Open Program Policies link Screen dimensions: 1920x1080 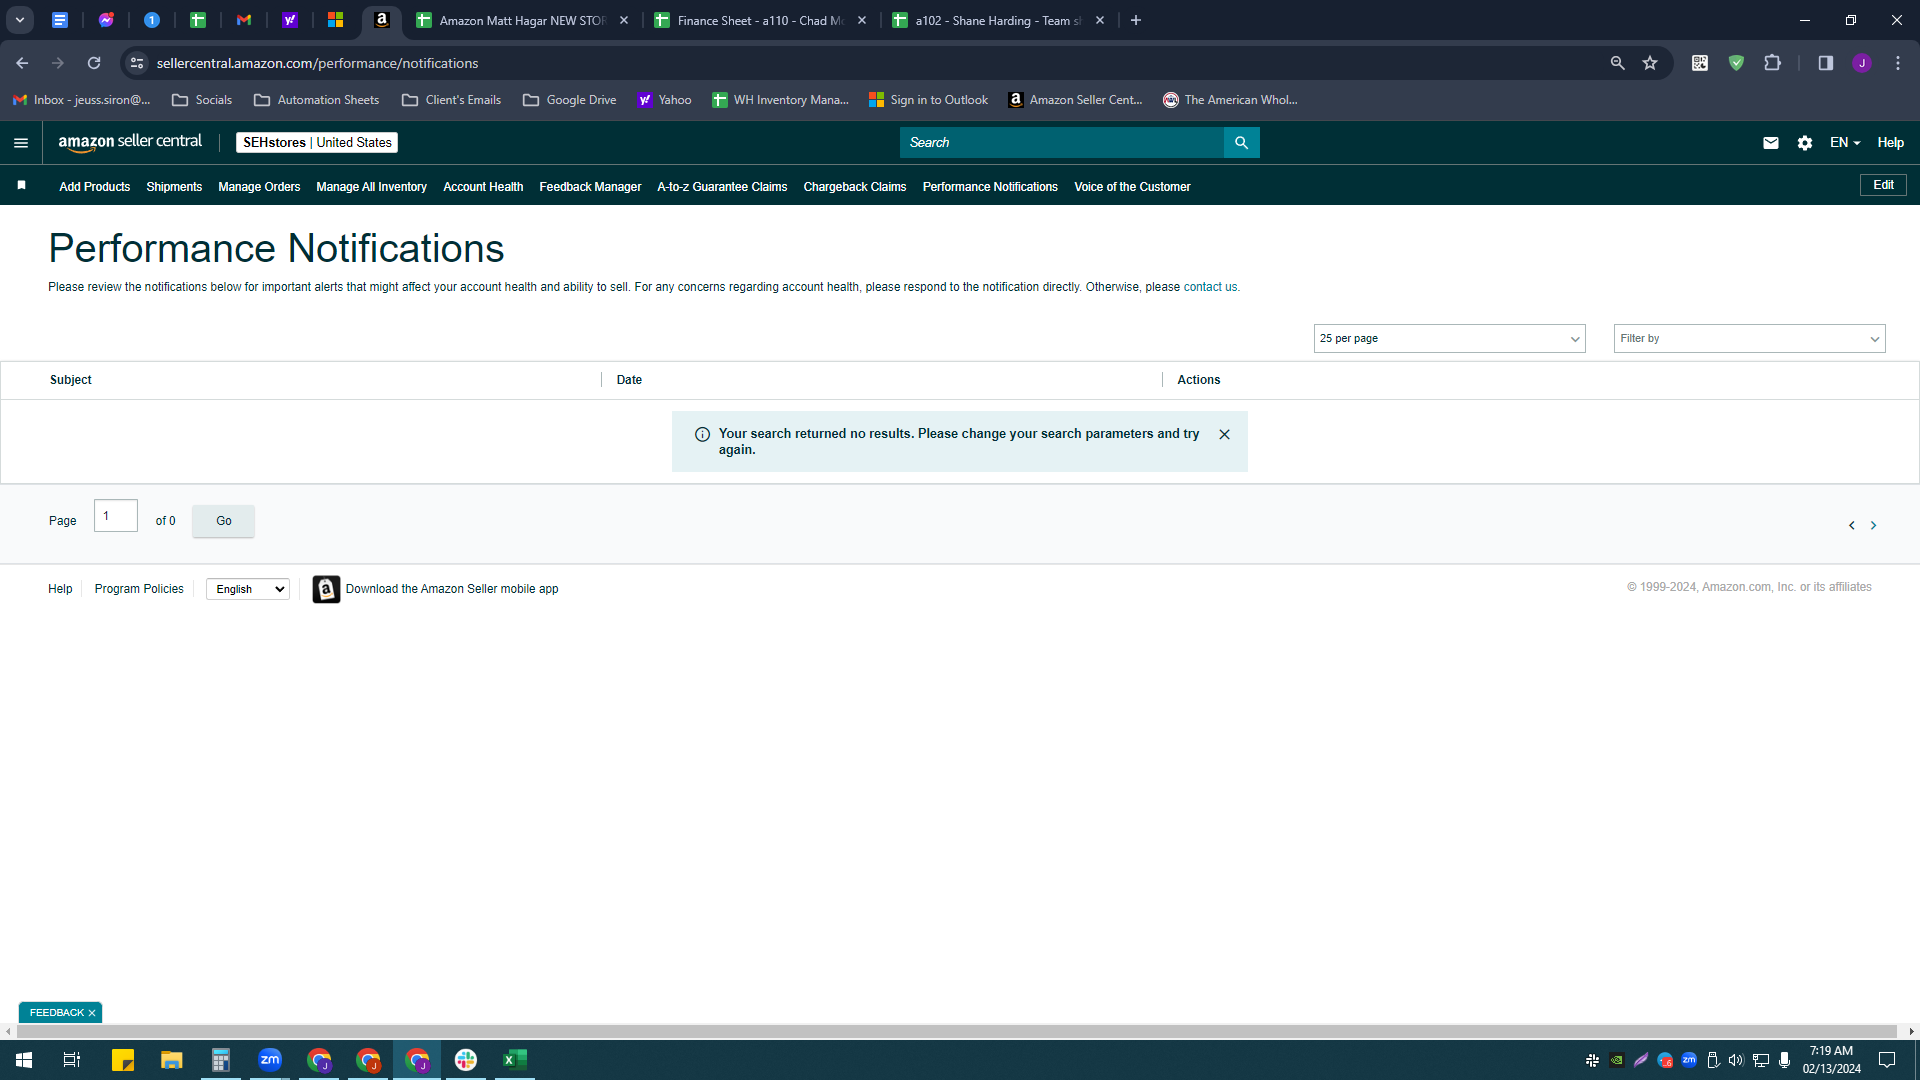pyautogui.click(x=139, y=589)
